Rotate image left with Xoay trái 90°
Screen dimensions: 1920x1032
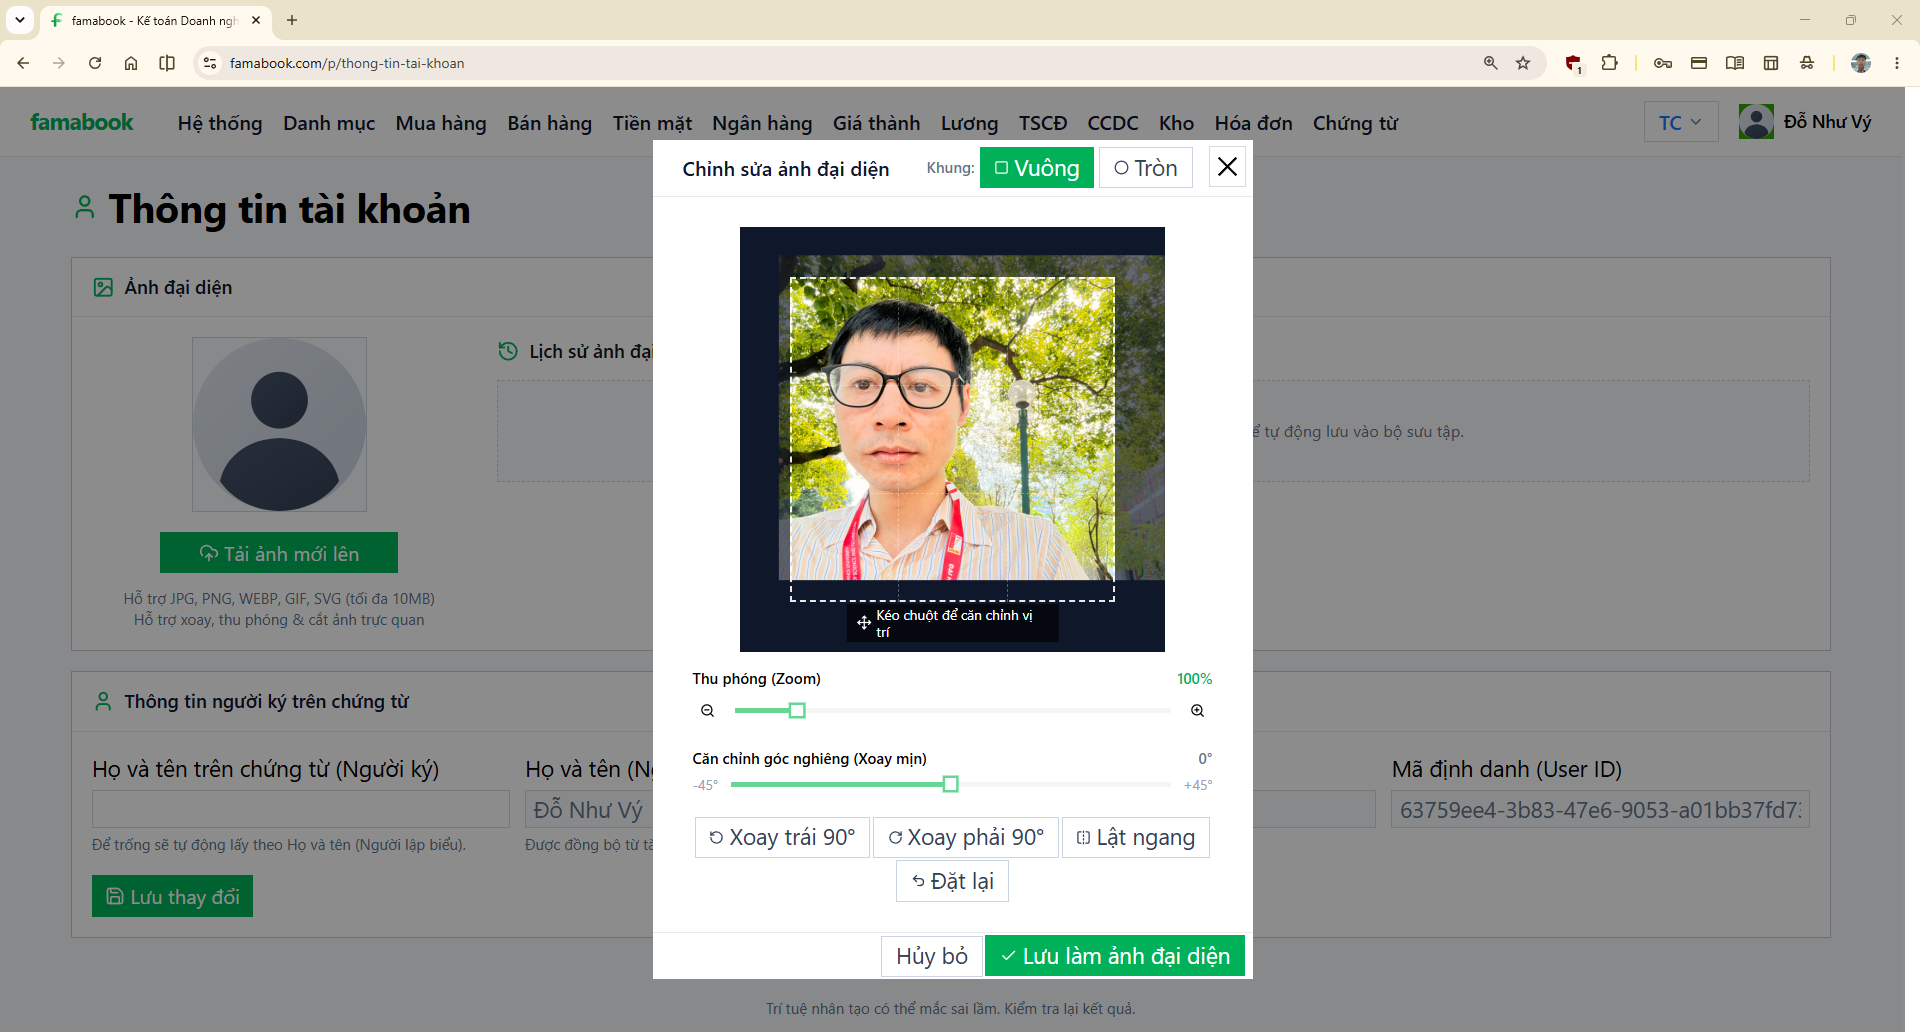click(782, 838)
